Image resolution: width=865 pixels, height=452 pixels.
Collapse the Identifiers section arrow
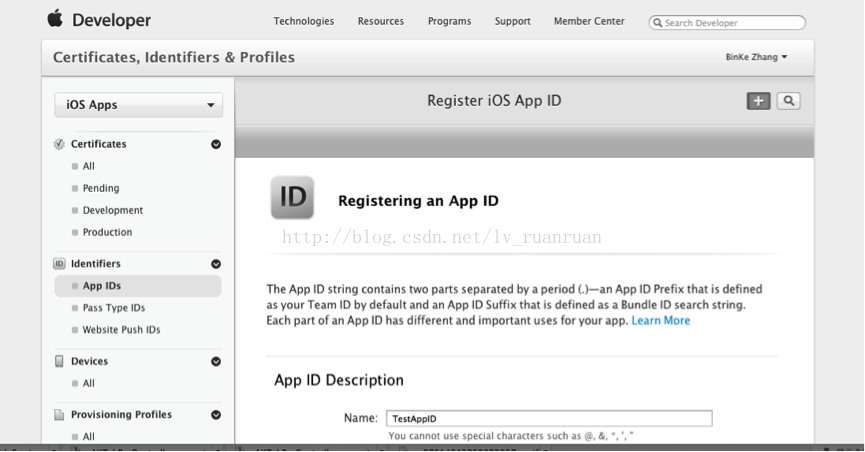(x=216, y=264)
